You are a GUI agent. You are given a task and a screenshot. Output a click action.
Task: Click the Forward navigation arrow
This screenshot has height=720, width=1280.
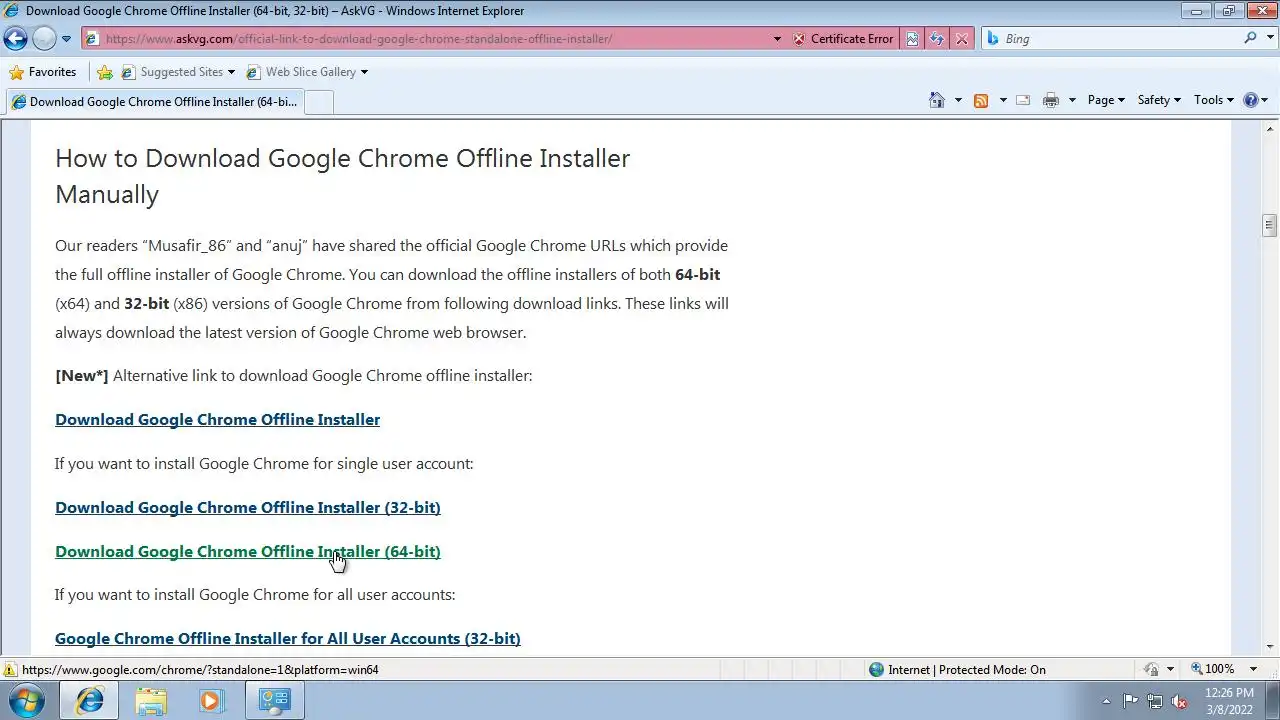coord(44,39)
